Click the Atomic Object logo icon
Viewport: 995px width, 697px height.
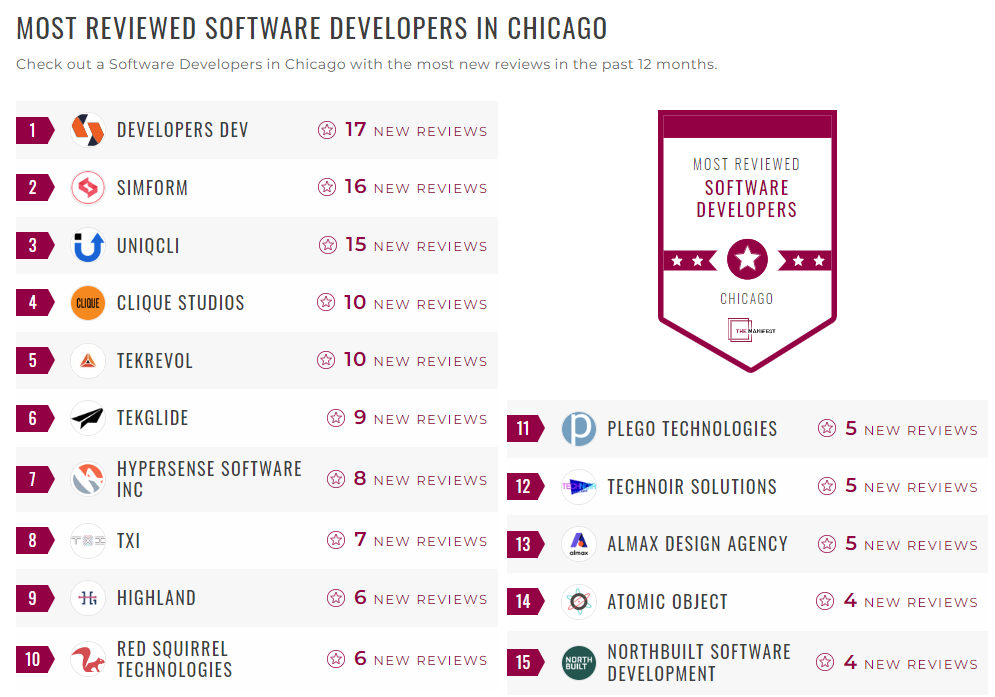pos(578,602)
